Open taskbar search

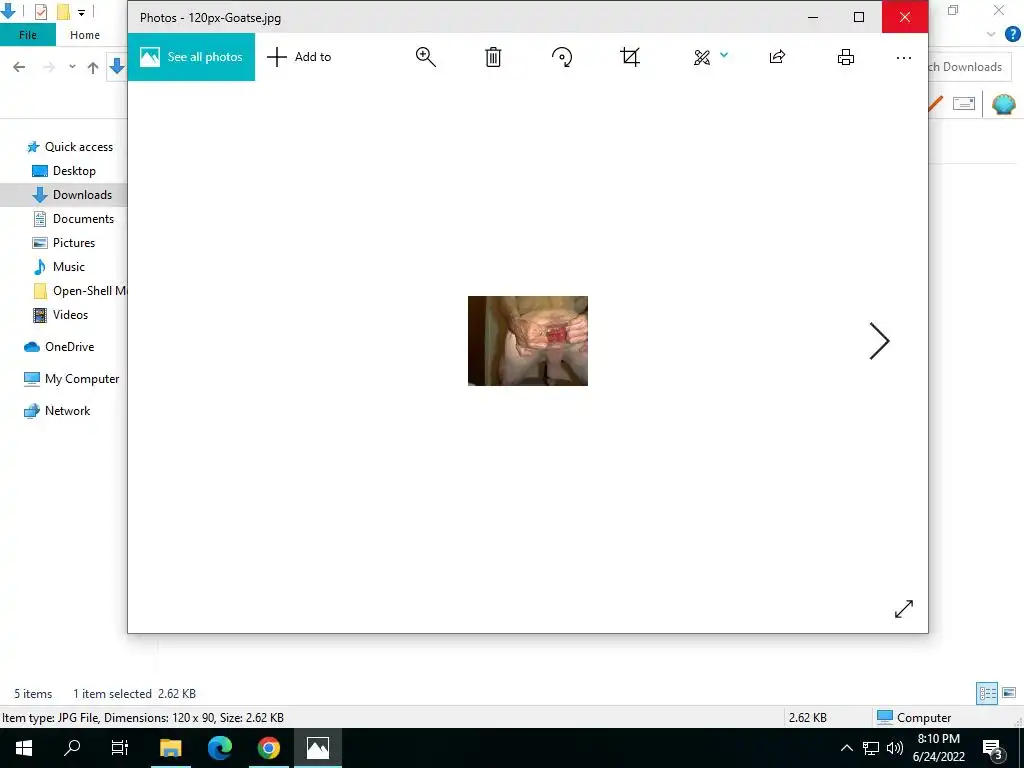click(x=72, y=748)
